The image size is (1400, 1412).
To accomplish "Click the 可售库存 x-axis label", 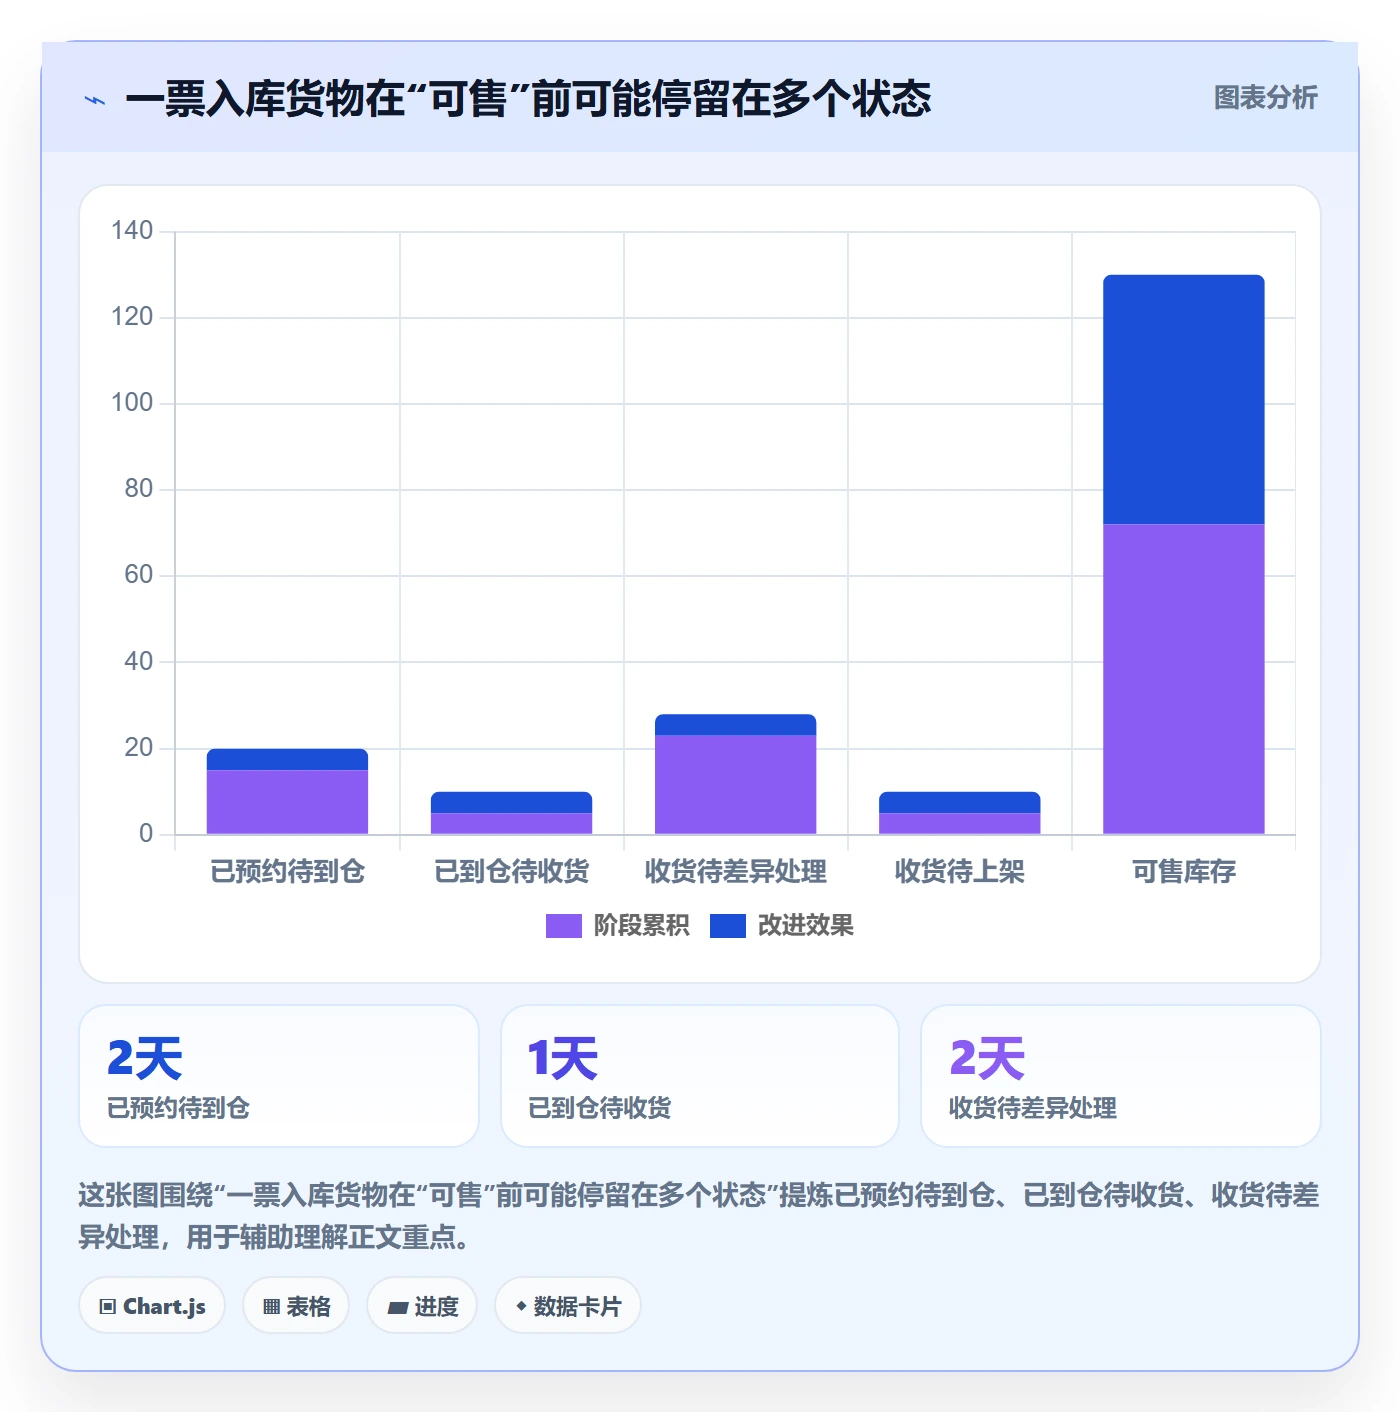I will 1184,872.
